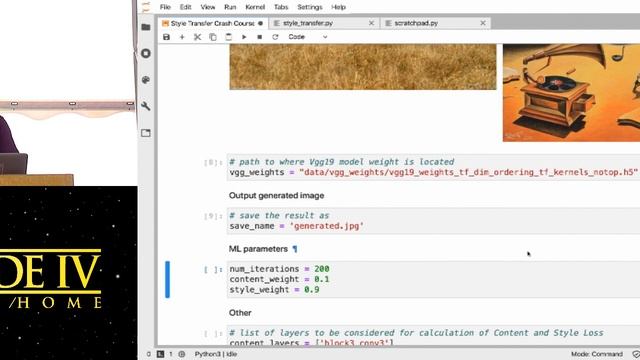Click the ML parameters anchor pilcrow link

295,249
